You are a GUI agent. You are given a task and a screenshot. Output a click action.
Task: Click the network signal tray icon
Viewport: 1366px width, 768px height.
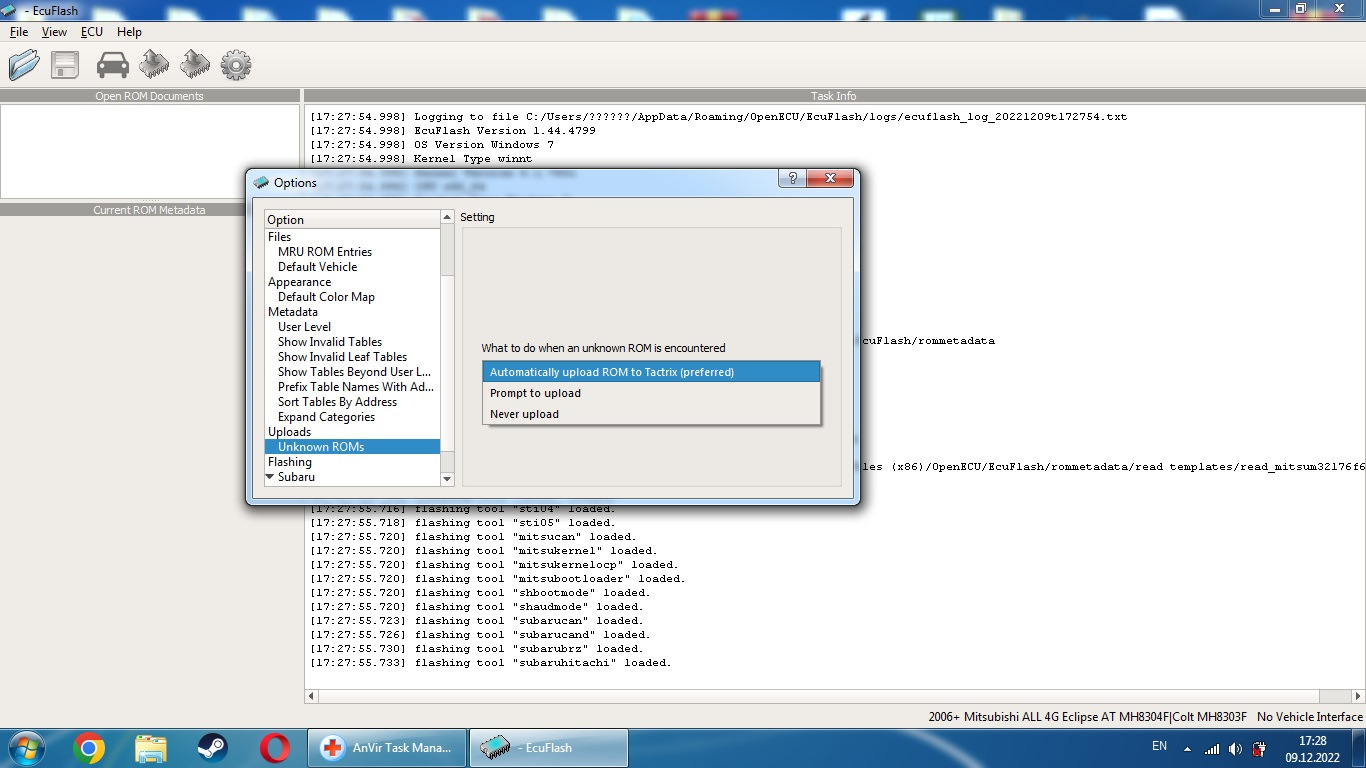1212,749
